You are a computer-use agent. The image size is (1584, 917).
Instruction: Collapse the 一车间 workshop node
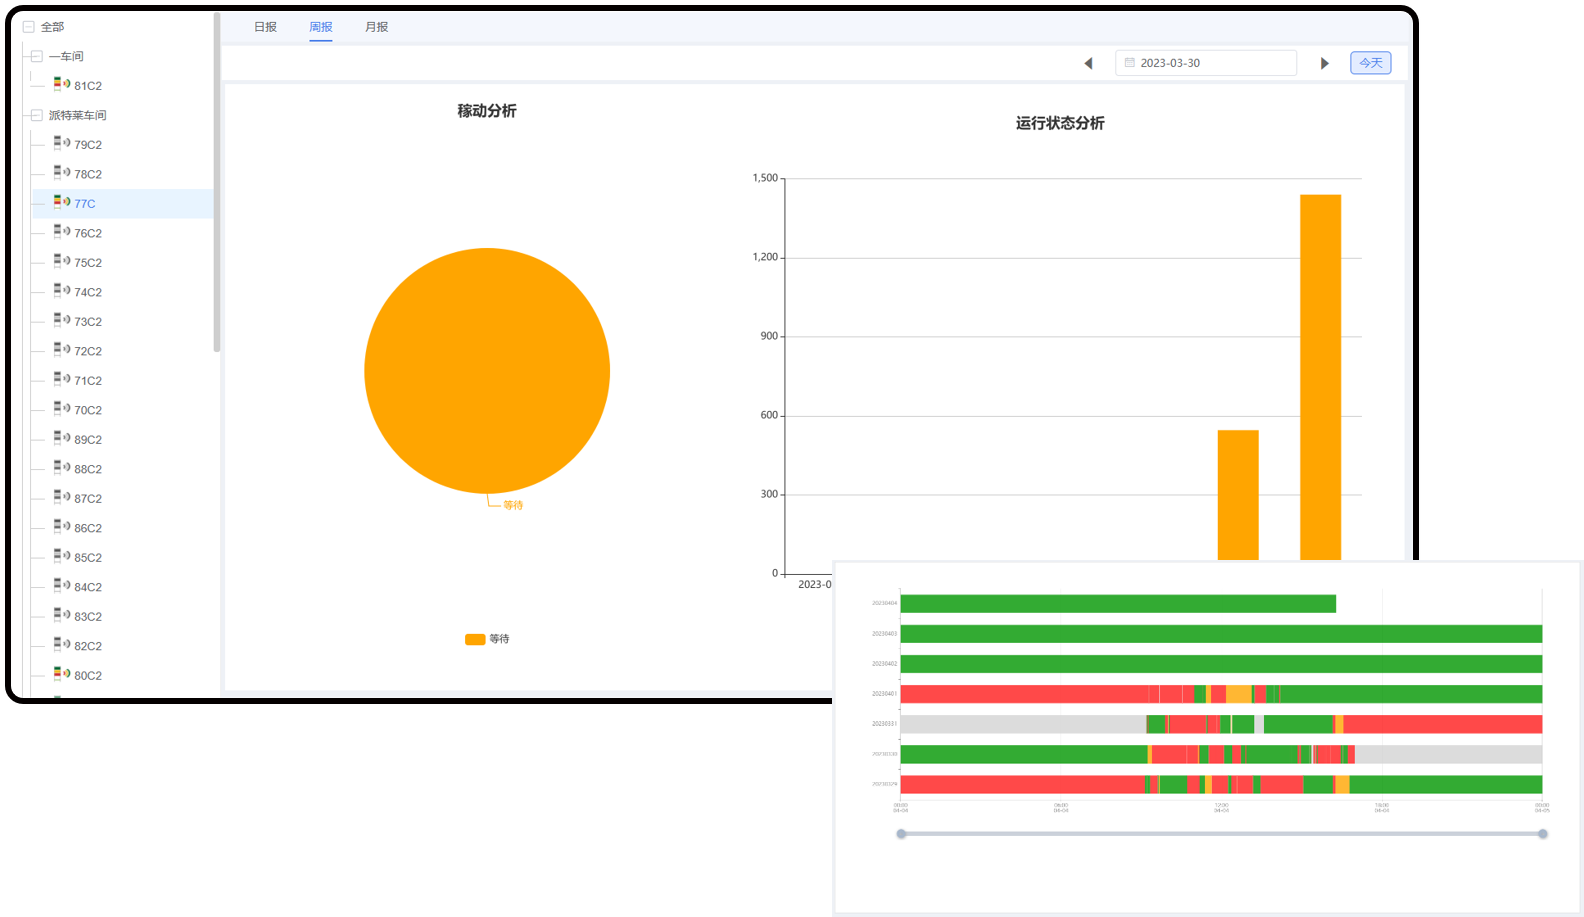point(37,57)
